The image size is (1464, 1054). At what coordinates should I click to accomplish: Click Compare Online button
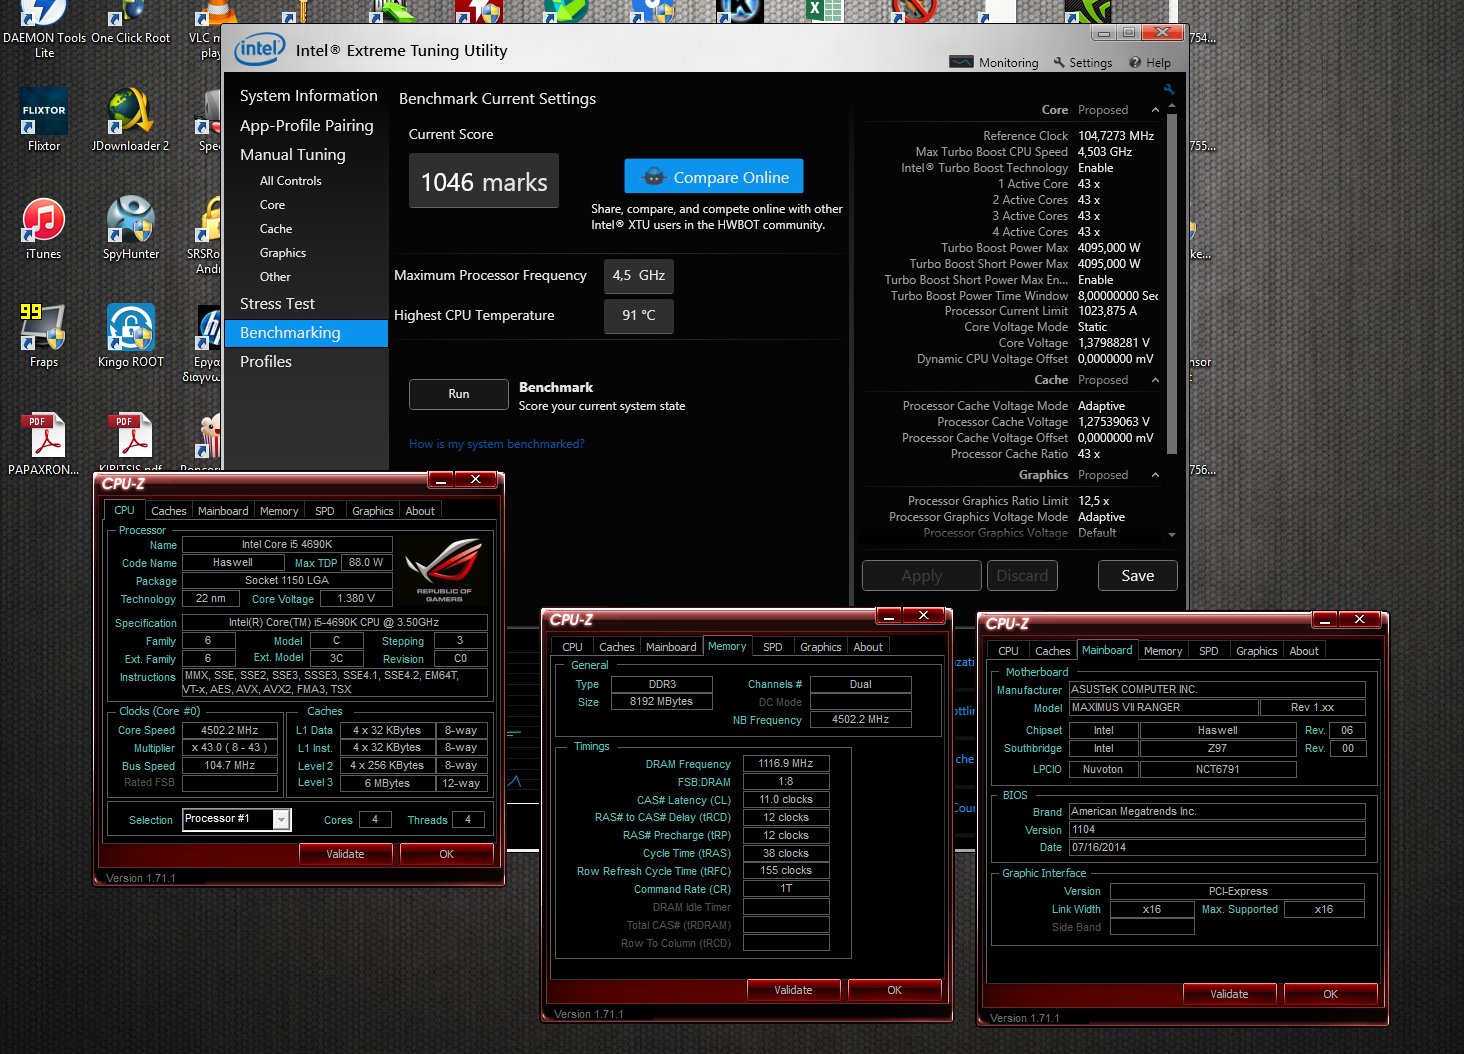pos(714,177)
